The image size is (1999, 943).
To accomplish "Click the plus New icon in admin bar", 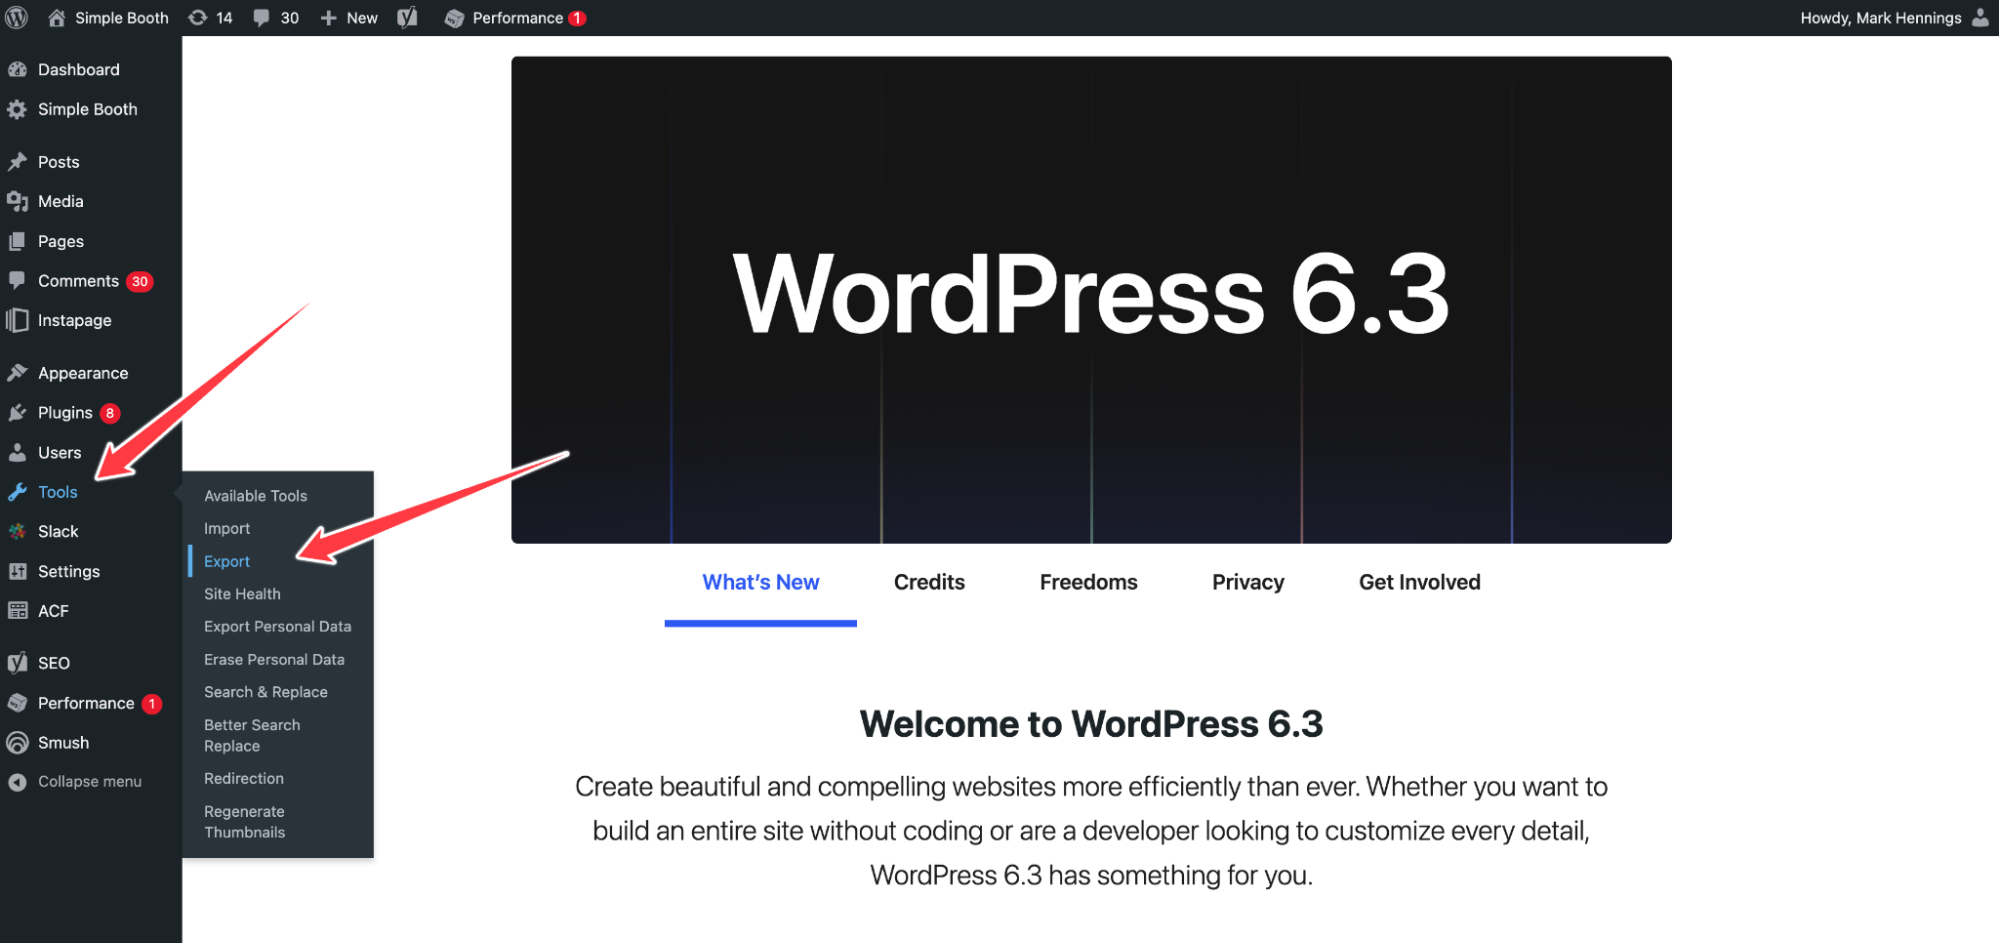I will coord(328,18).
